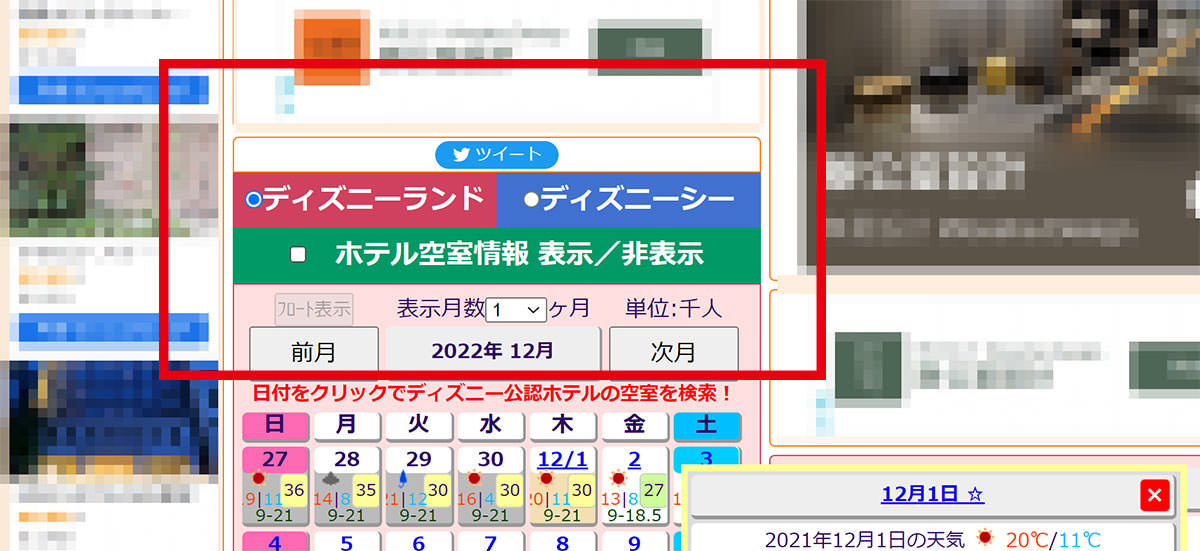
Task: Go to next month with 次月
Action: 673,351
